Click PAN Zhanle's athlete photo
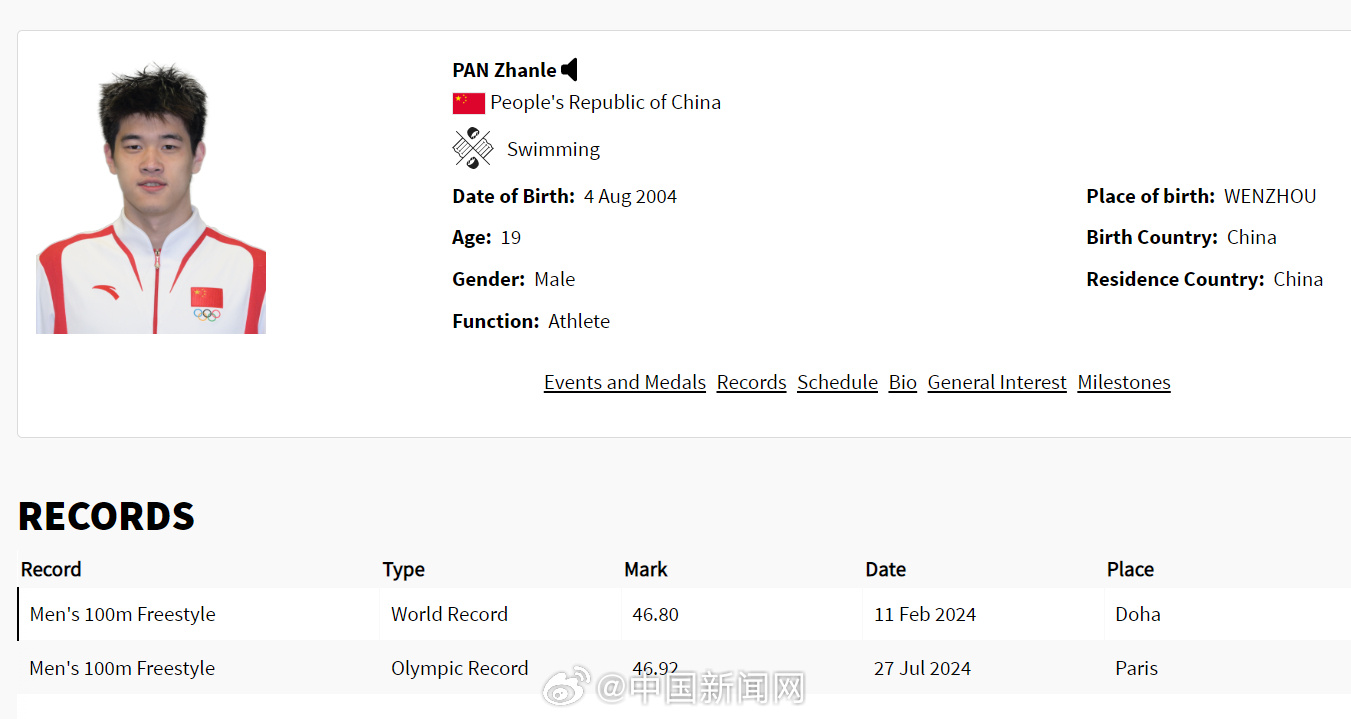 (151, 198)
